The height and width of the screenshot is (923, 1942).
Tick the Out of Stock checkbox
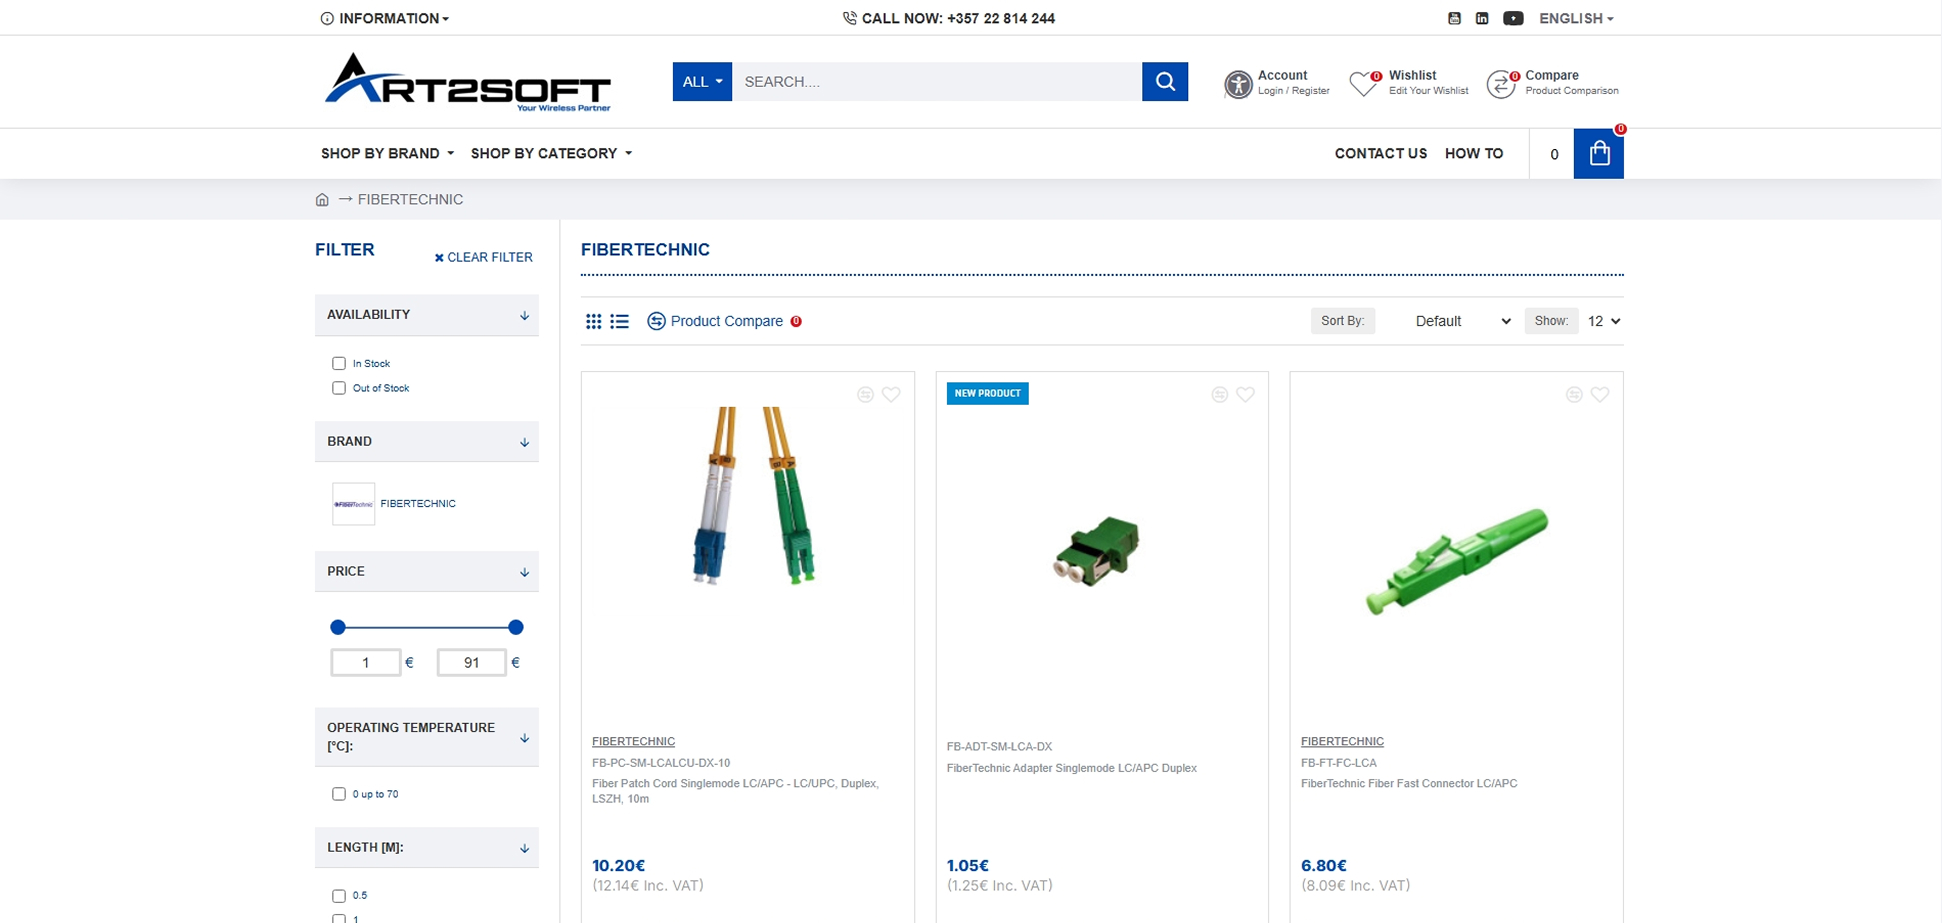tap(339, 388)
